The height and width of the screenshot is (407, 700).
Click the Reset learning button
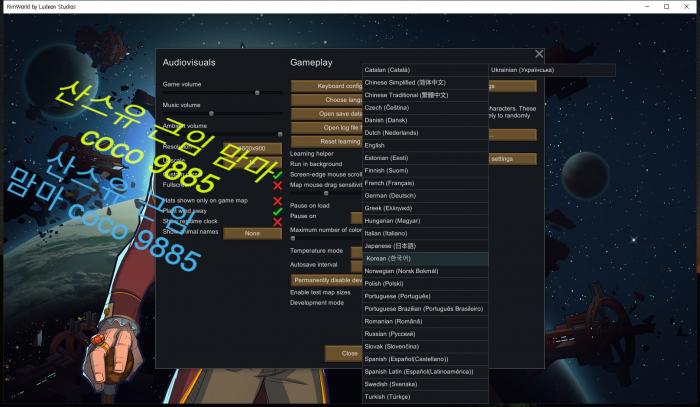coord(327,141)
